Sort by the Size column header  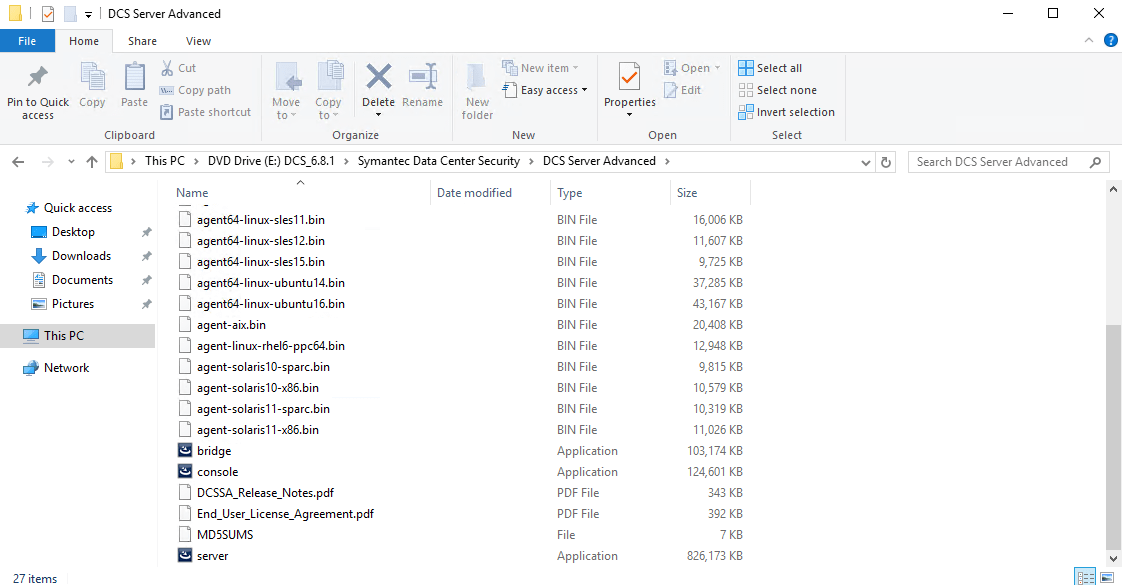pos(687,192)
